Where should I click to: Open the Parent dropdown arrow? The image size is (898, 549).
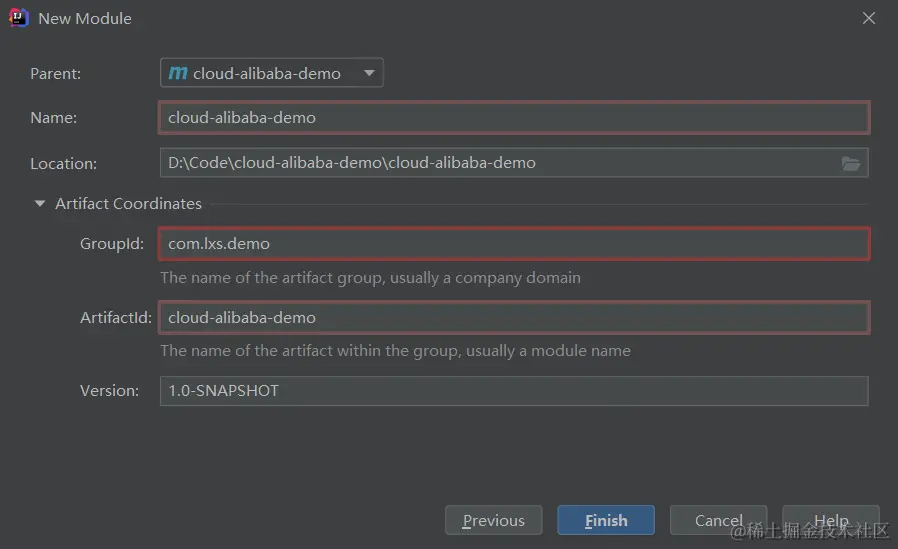(x=369, y=73)
